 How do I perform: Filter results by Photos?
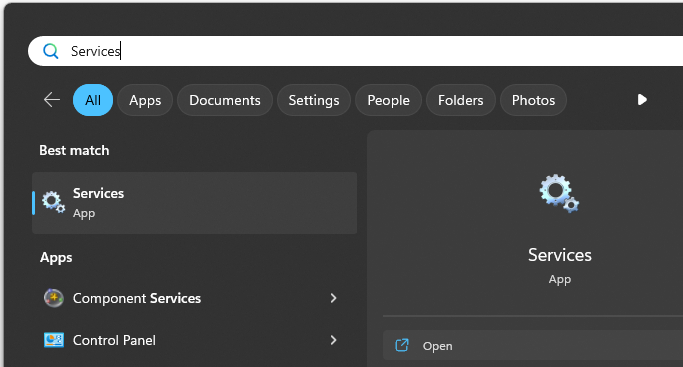point(533,100)
